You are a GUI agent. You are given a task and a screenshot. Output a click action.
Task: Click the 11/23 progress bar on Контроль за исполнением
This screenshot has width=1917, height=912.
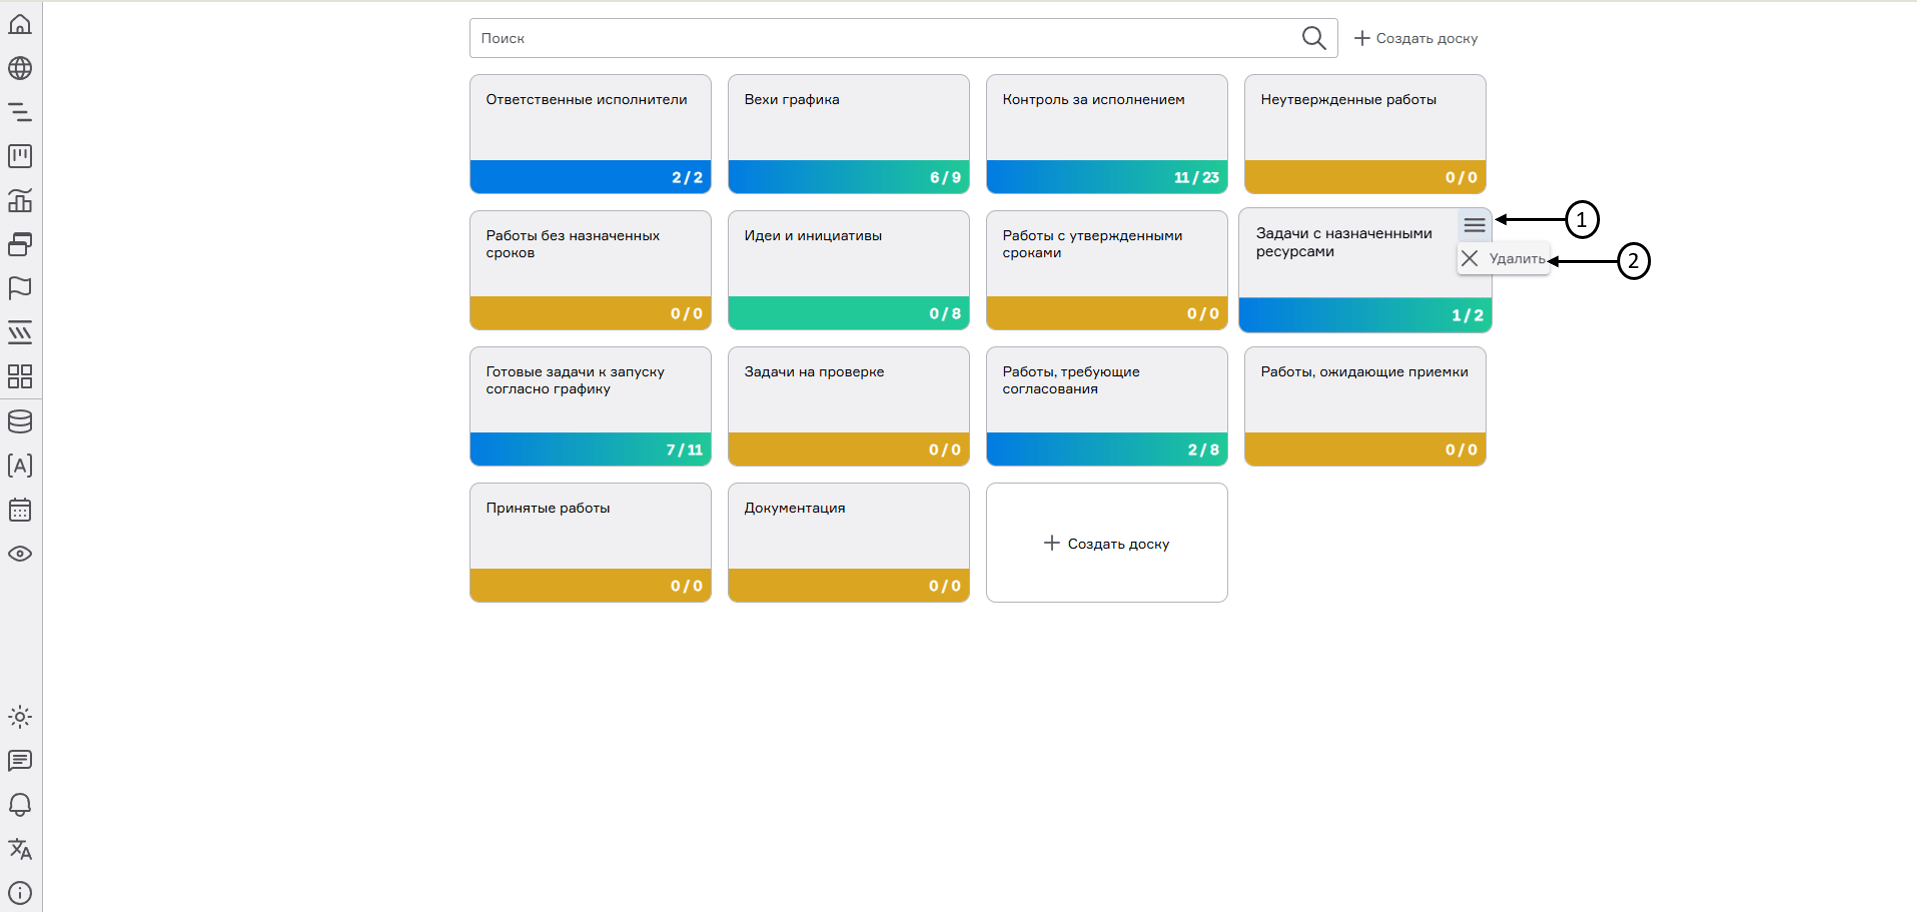pyautogui.click(x=1106, y=177)
